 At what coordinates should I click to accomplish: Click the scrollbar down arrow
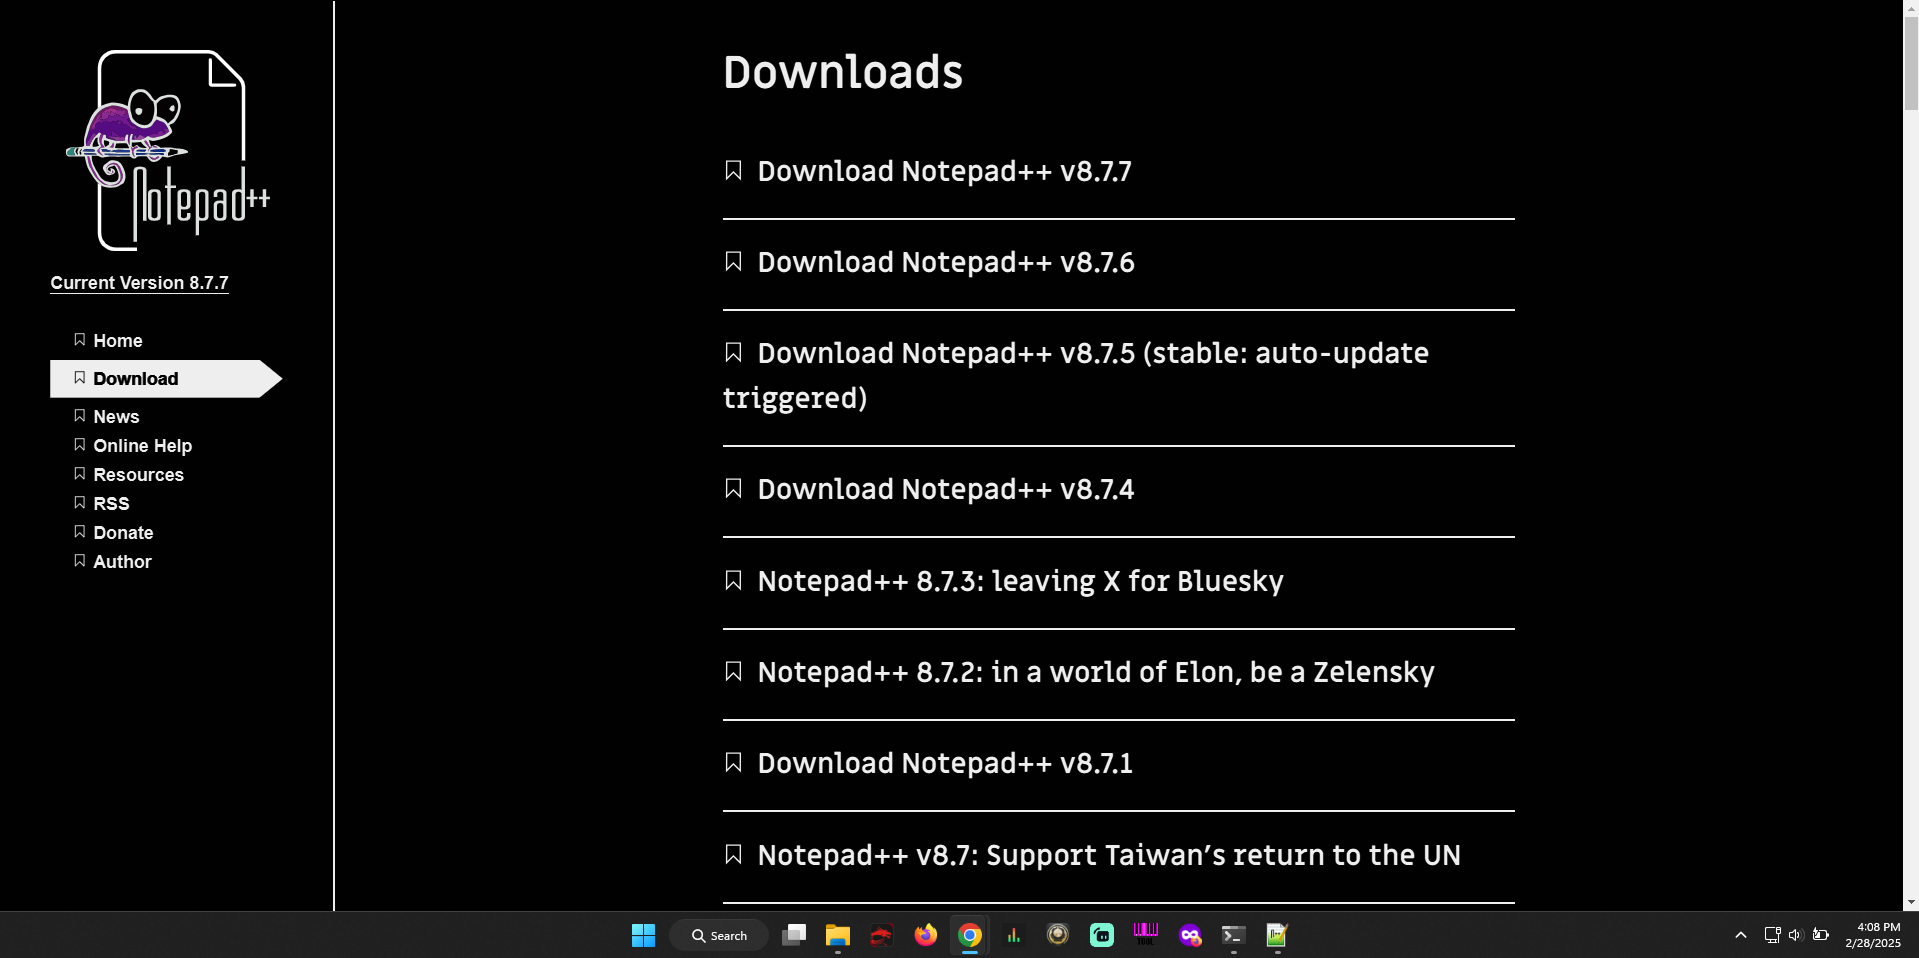point(1911,902)
